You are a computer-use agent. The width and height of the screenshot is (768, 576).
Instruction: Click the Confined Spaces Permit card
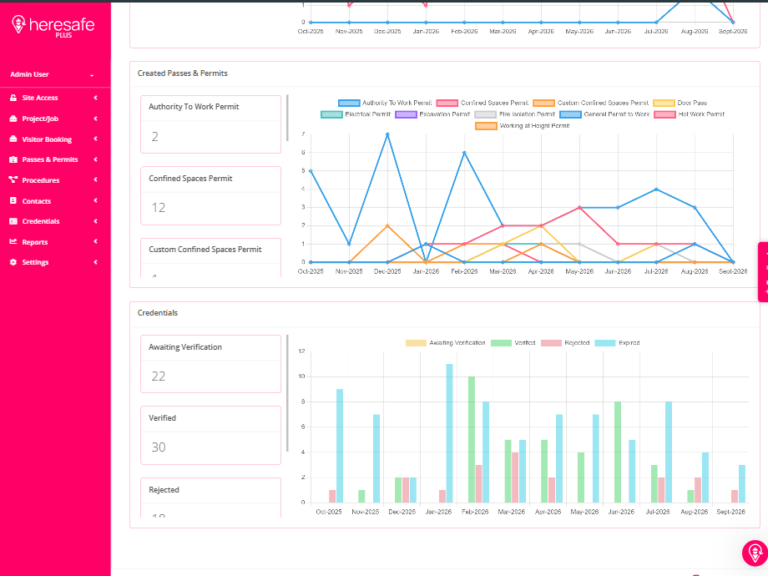click(211, 196)
